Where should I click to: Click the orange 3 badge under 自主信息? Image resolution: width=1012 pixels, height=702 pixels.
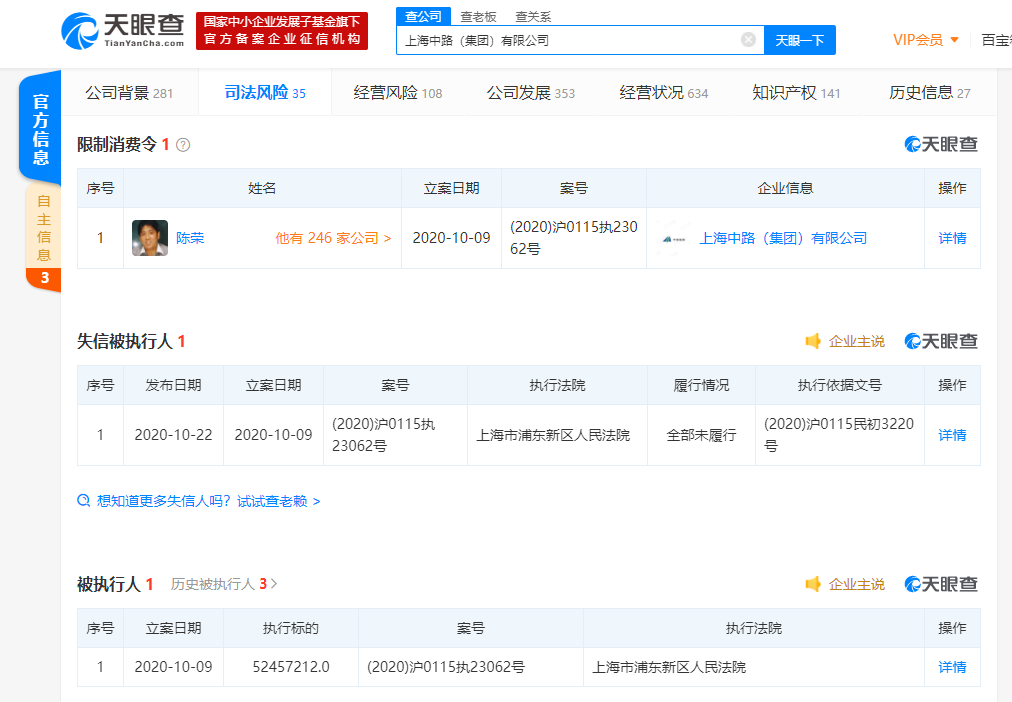(44, 278)
